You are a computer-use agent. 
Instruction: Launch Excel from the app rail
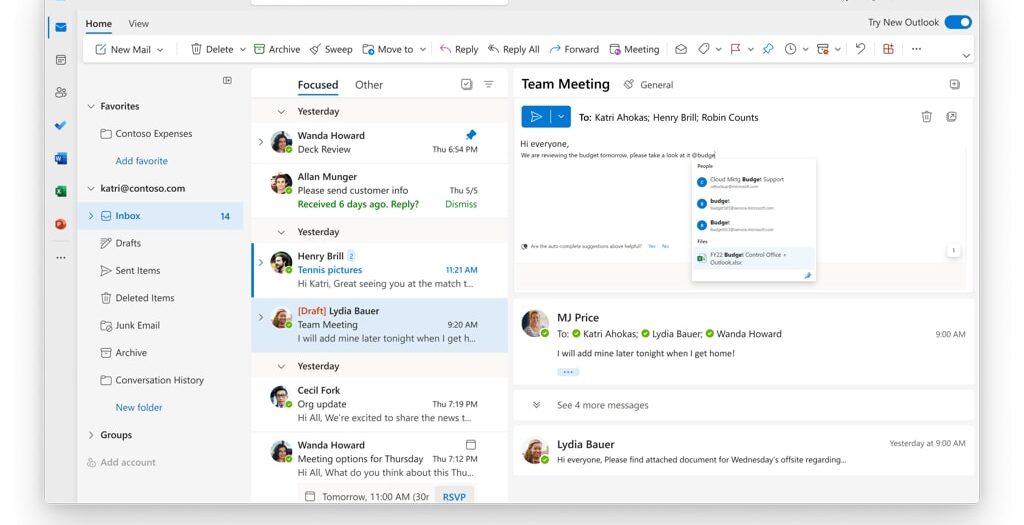click(x=61, y=191)
